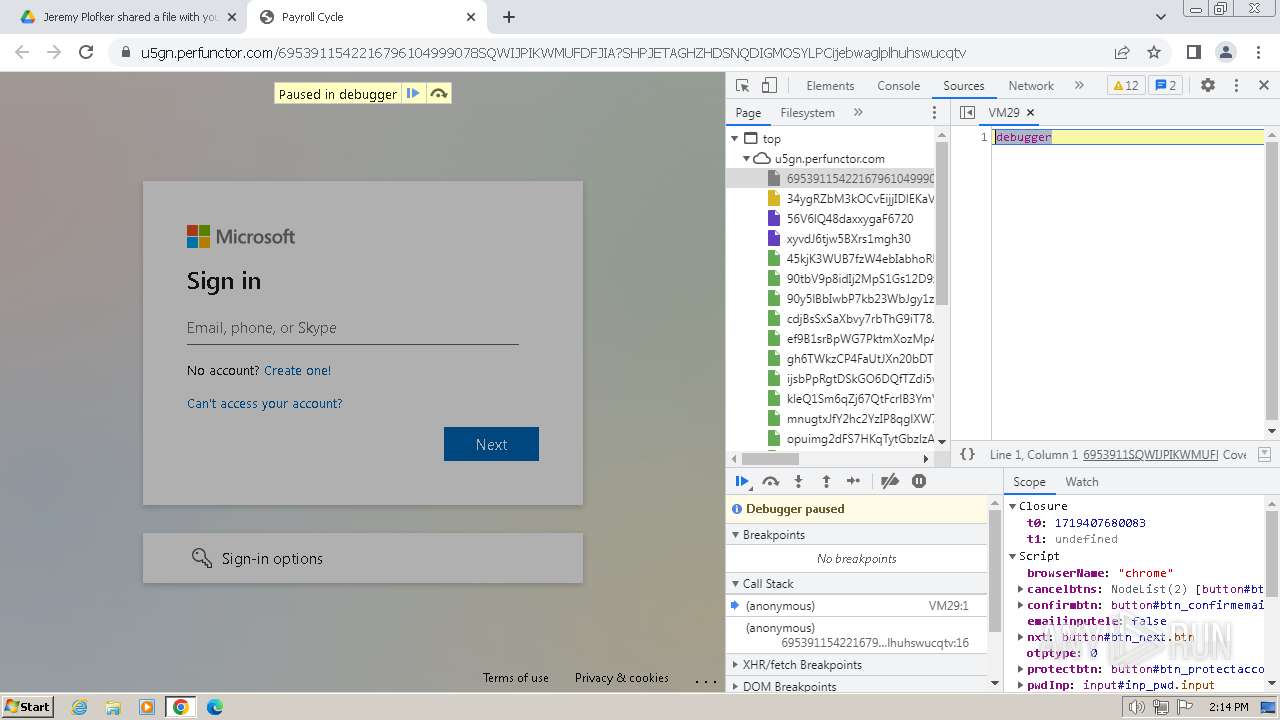Click the Windows Start button
The height and width of the screenshot is (720, 1280).
point(27,706)
